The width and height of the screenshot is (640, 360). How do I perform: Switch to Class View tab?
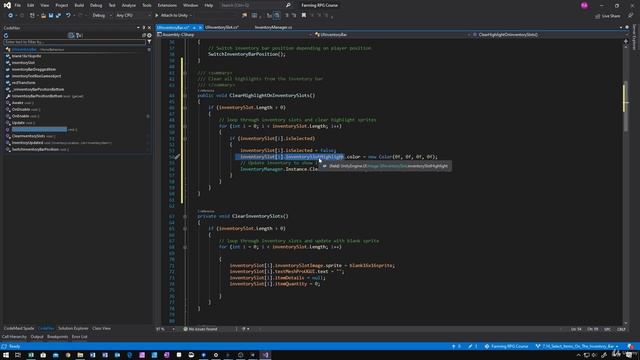[101, 329]
